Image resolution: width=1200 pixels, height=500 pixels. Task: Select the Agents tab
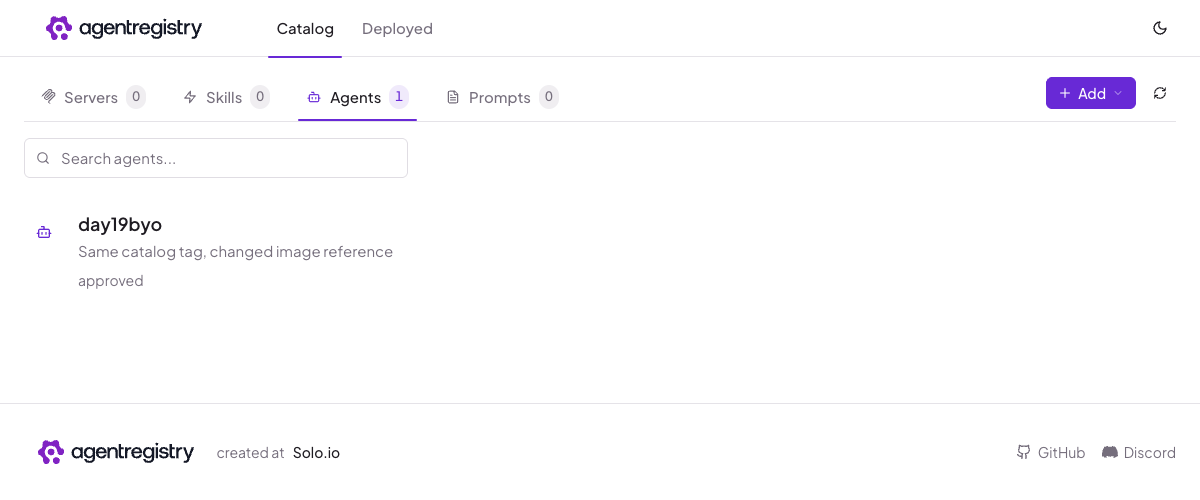tap(357, 97)
